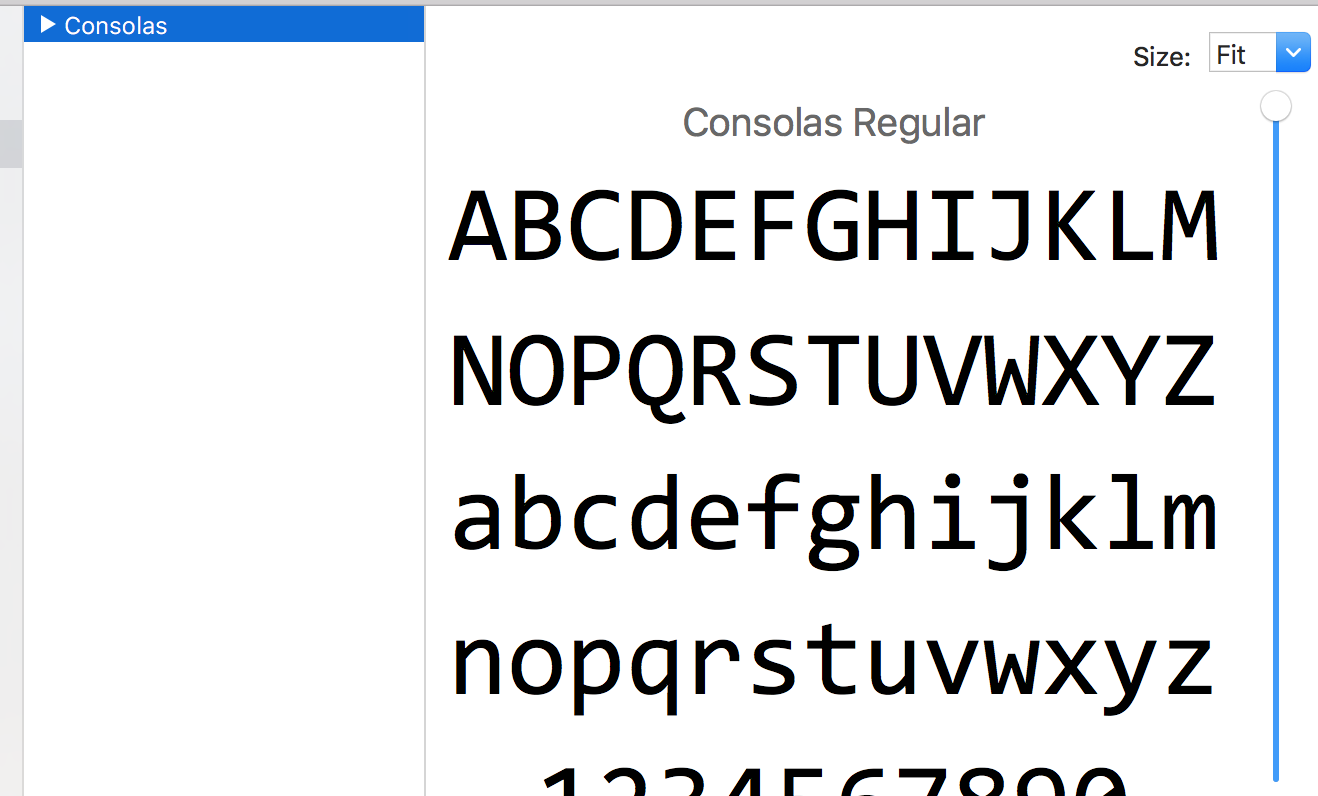Click the Consolas Regular preview title
This screenshot has width=1318, height=796.
pos(833,122)
